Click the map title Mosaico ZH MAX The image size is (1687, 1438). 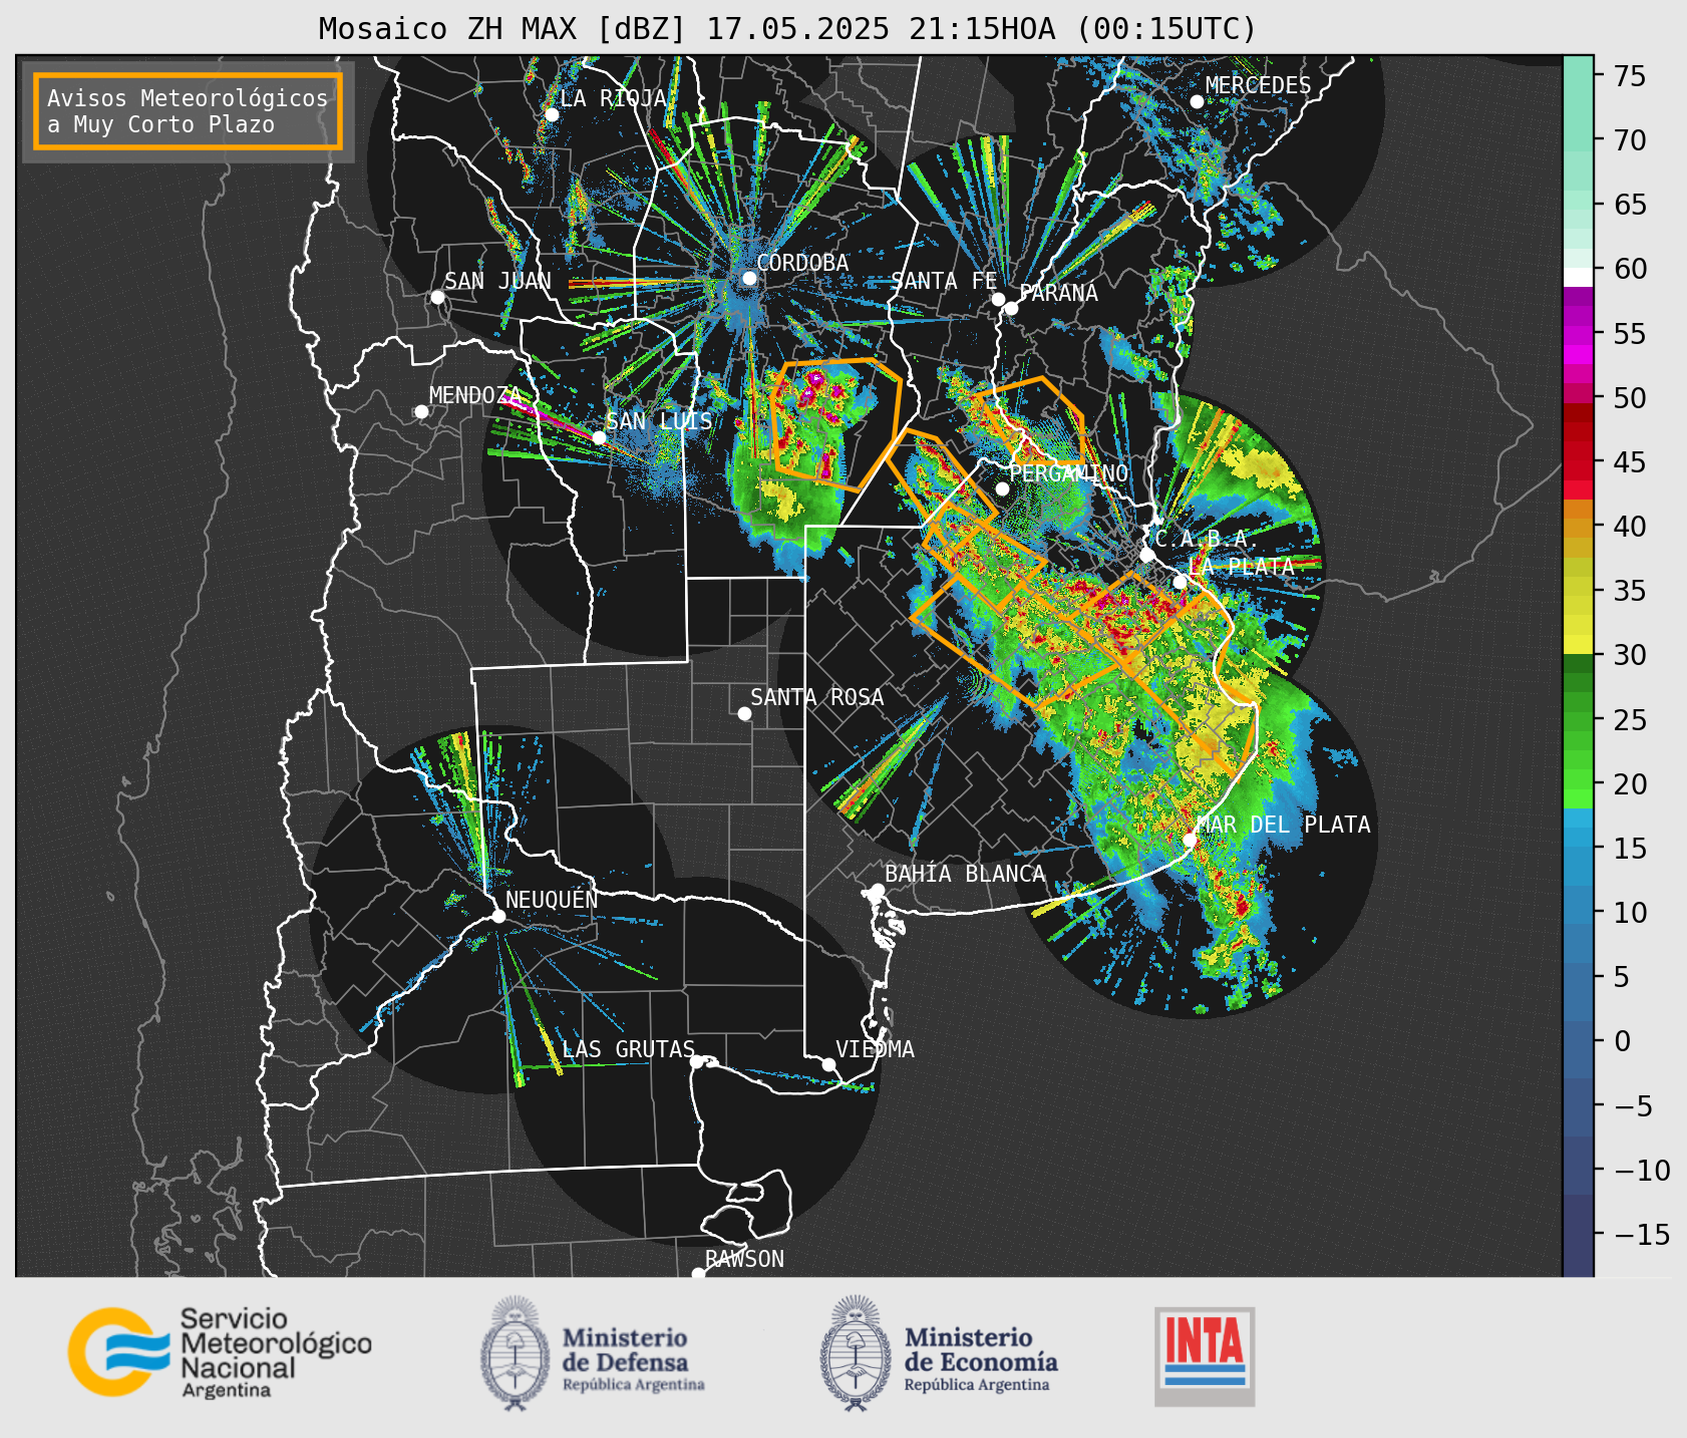pyautogui.click(x=787, y=29)
